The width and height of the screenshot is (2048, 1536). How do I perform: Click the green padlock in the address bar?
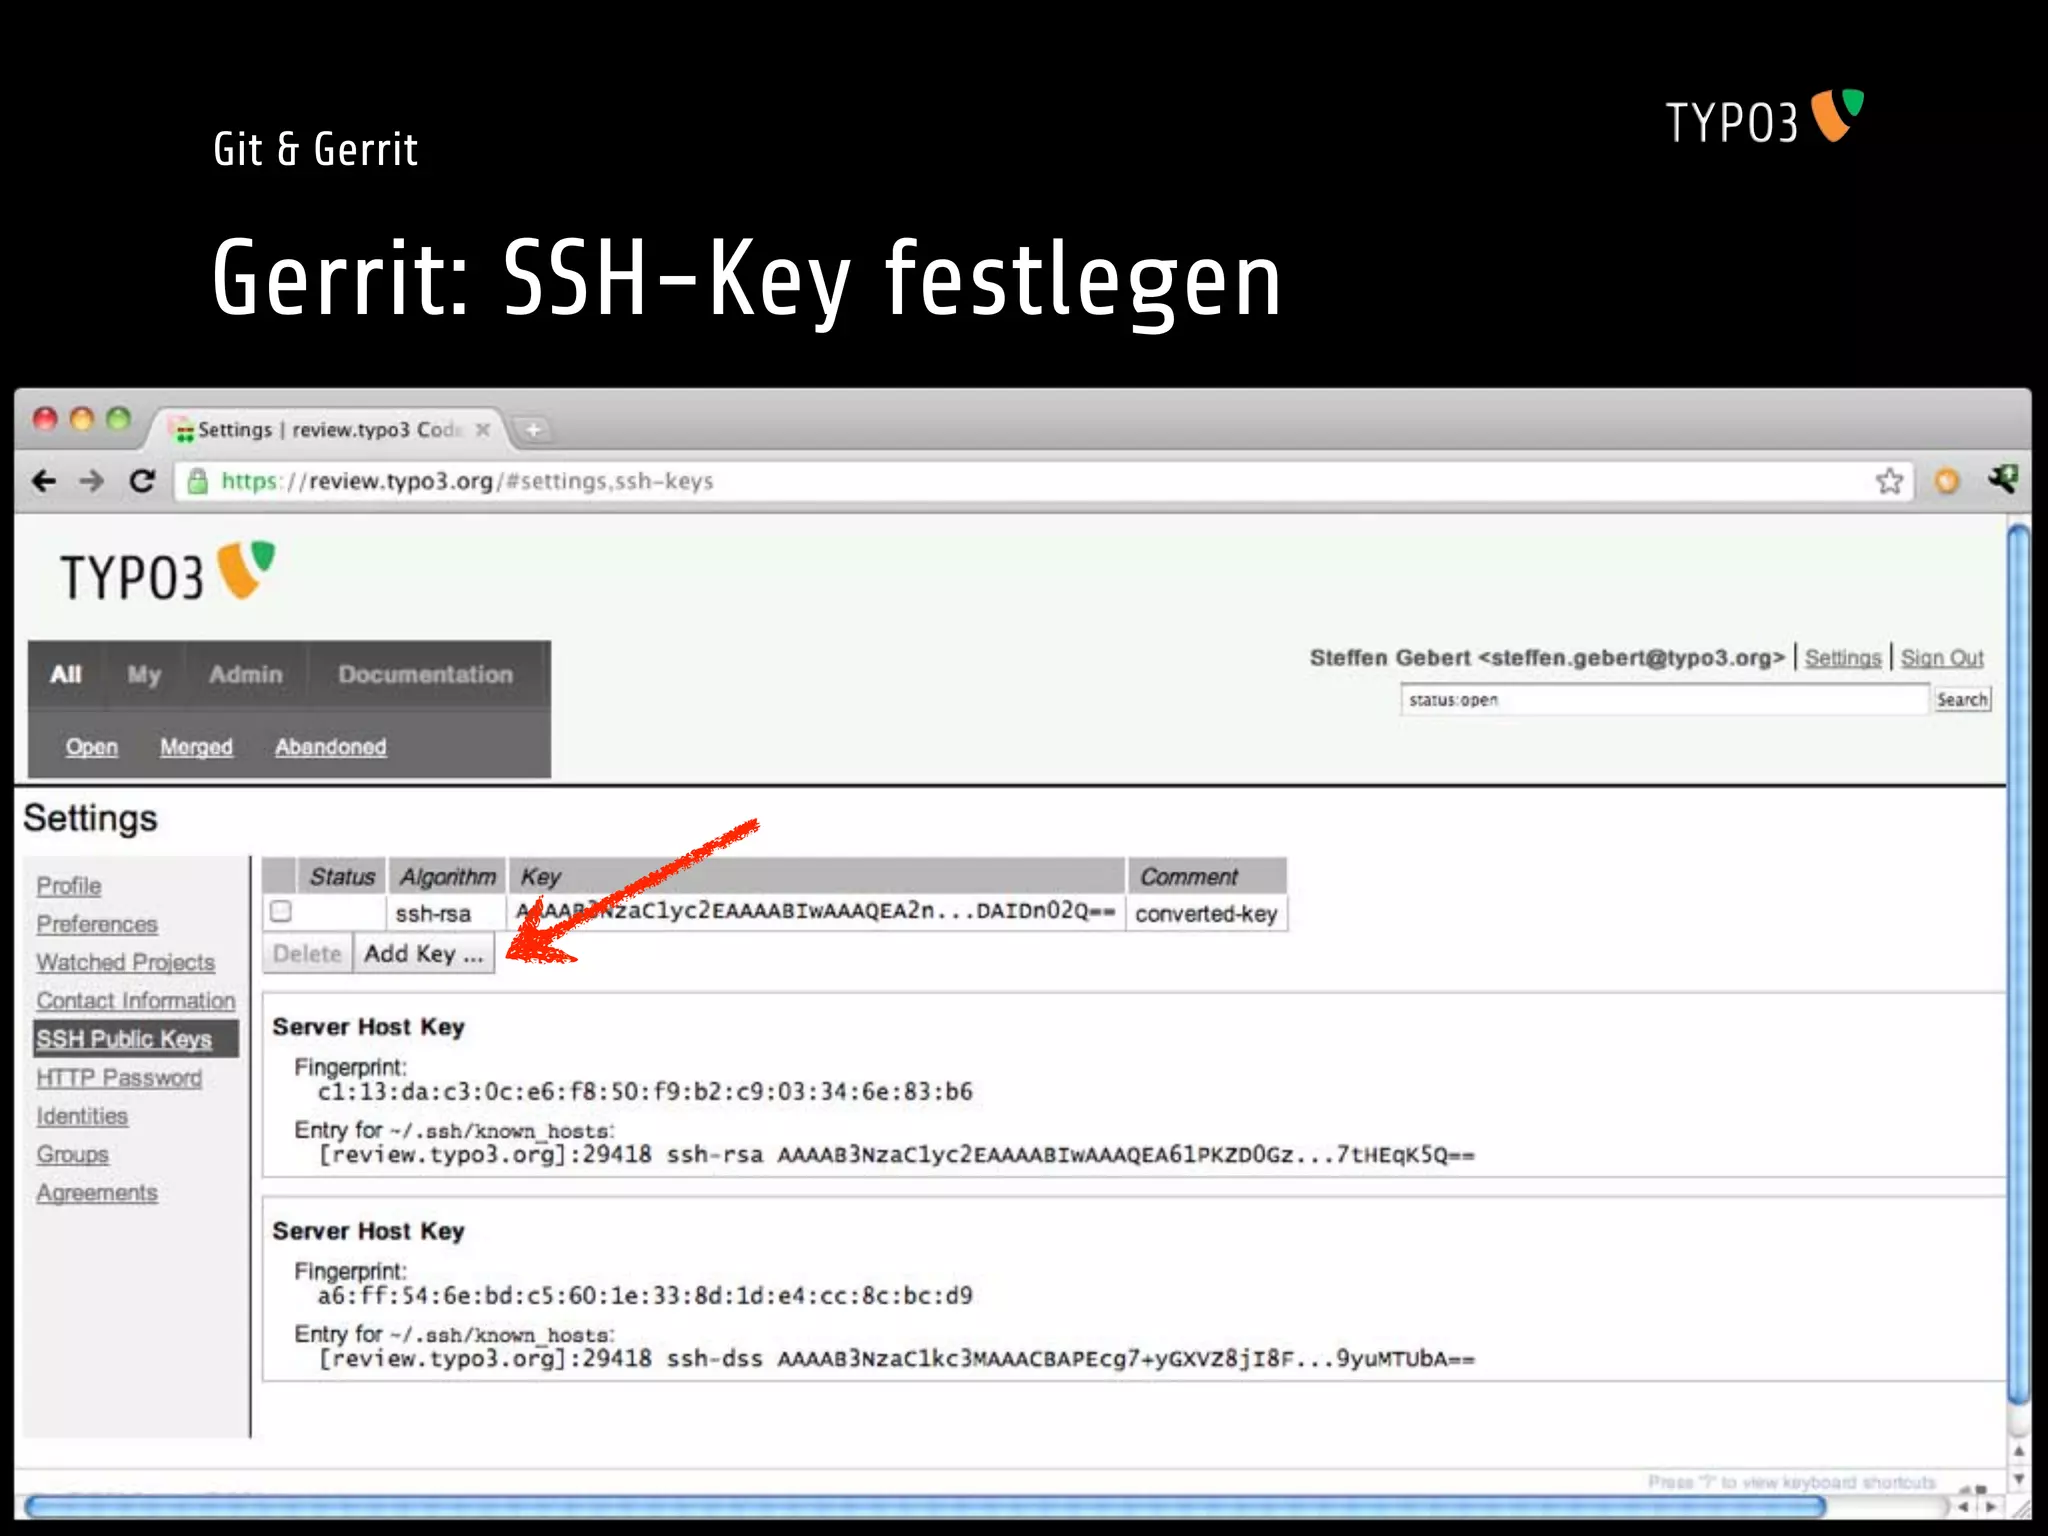tap(198, 481)
